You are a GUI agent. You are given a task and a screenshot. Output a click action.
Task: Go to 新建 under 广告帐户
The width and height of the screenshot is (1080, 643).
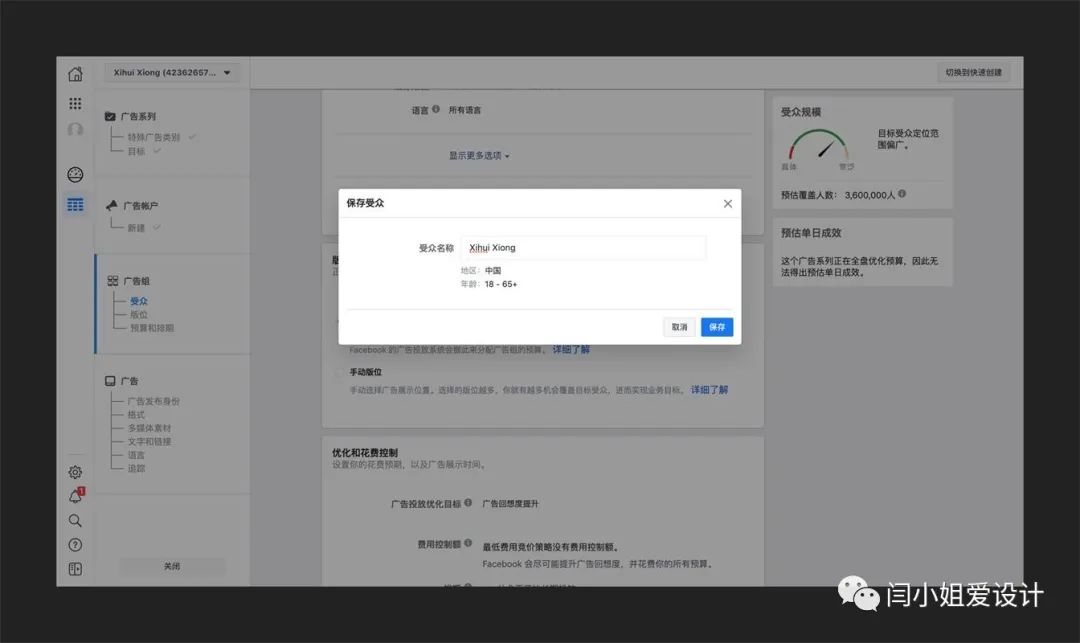point(136,228)
